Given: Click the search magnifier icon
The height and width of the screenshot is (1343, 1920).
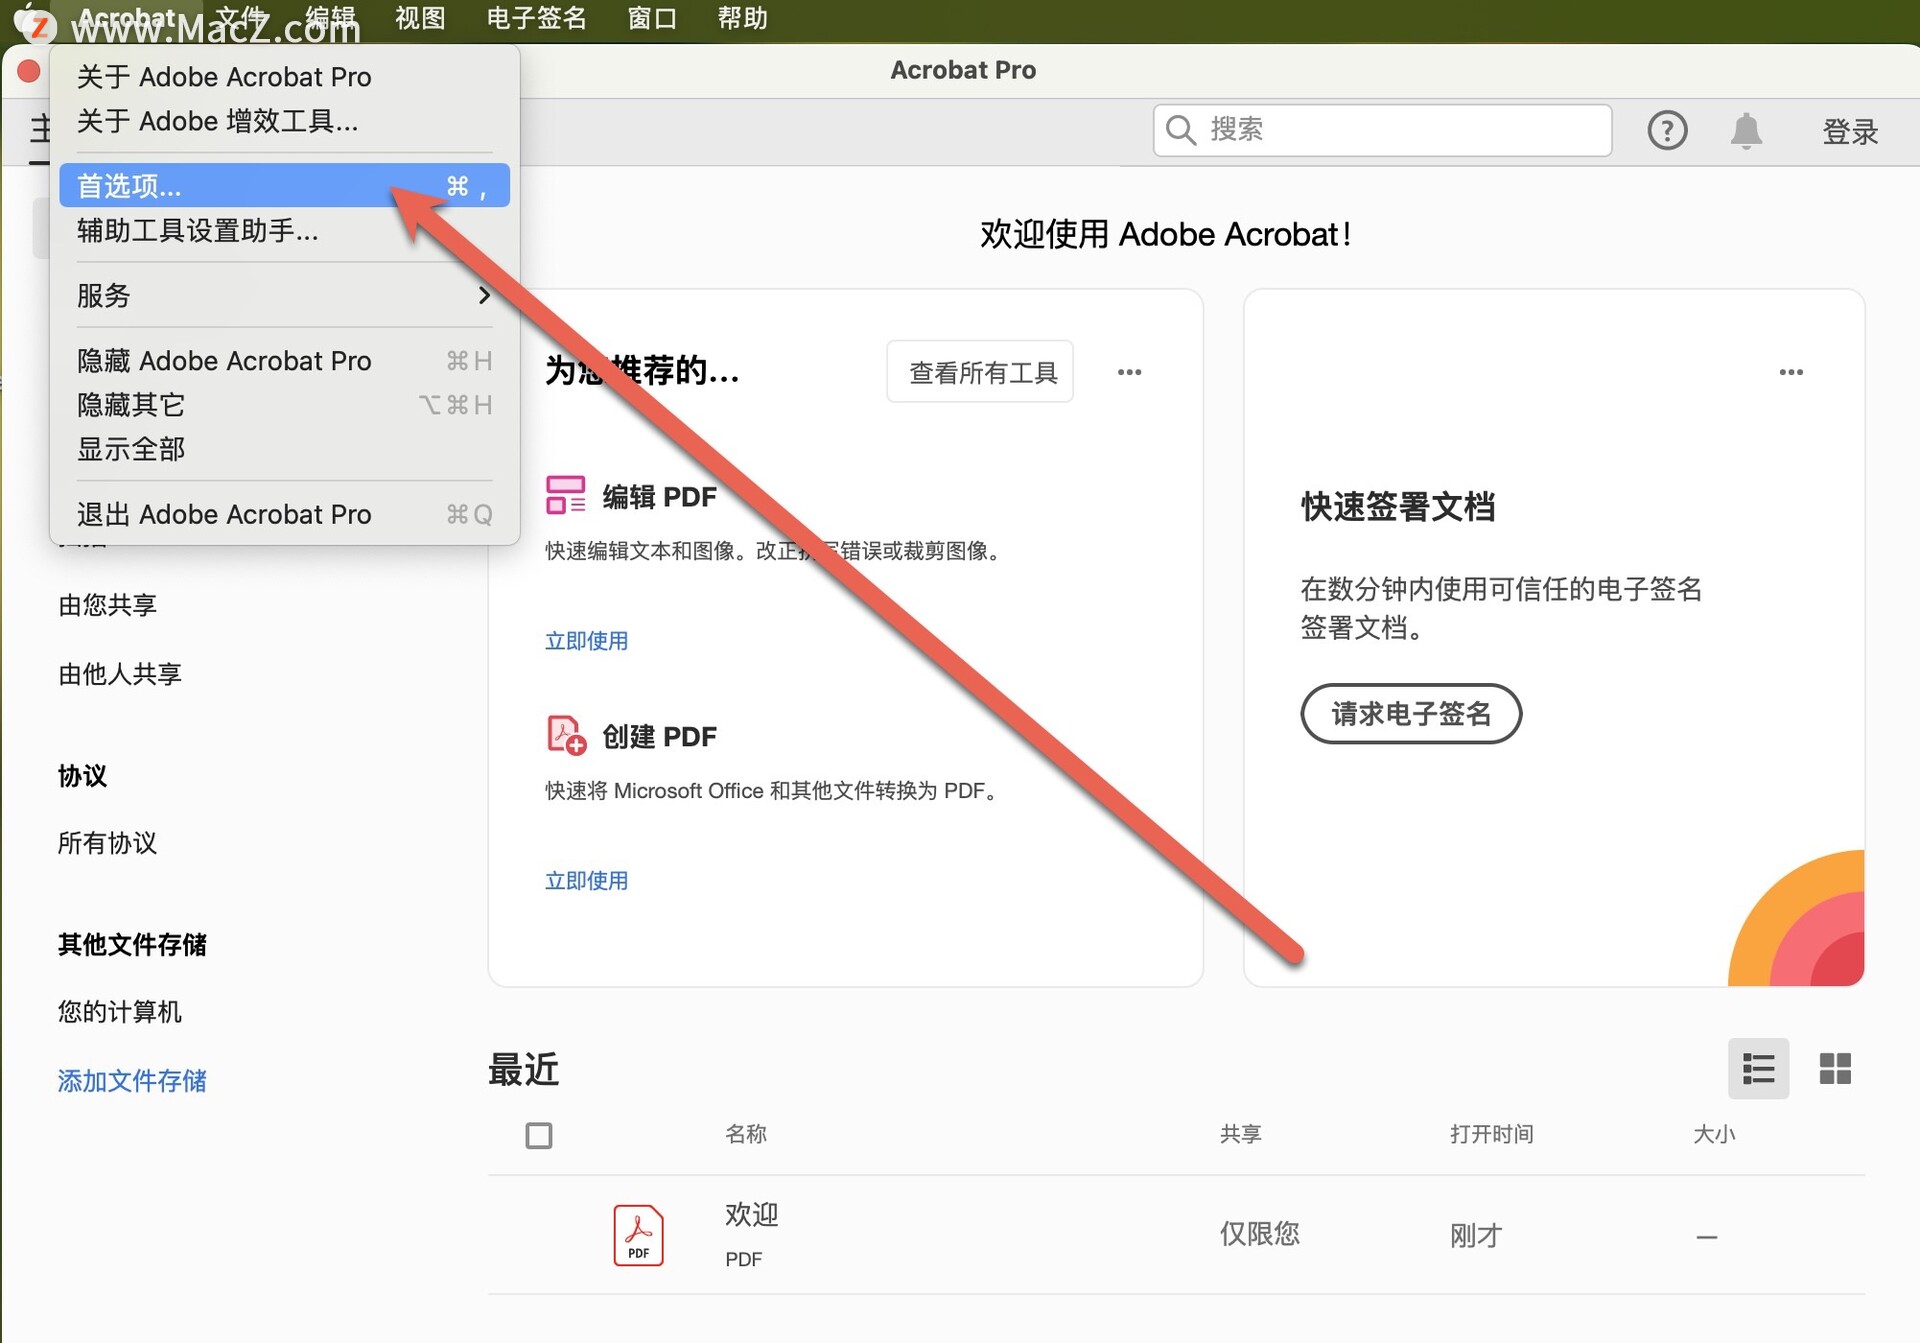Looking at the screenshot, I should pyautogui.click(x=1180, y=130).
